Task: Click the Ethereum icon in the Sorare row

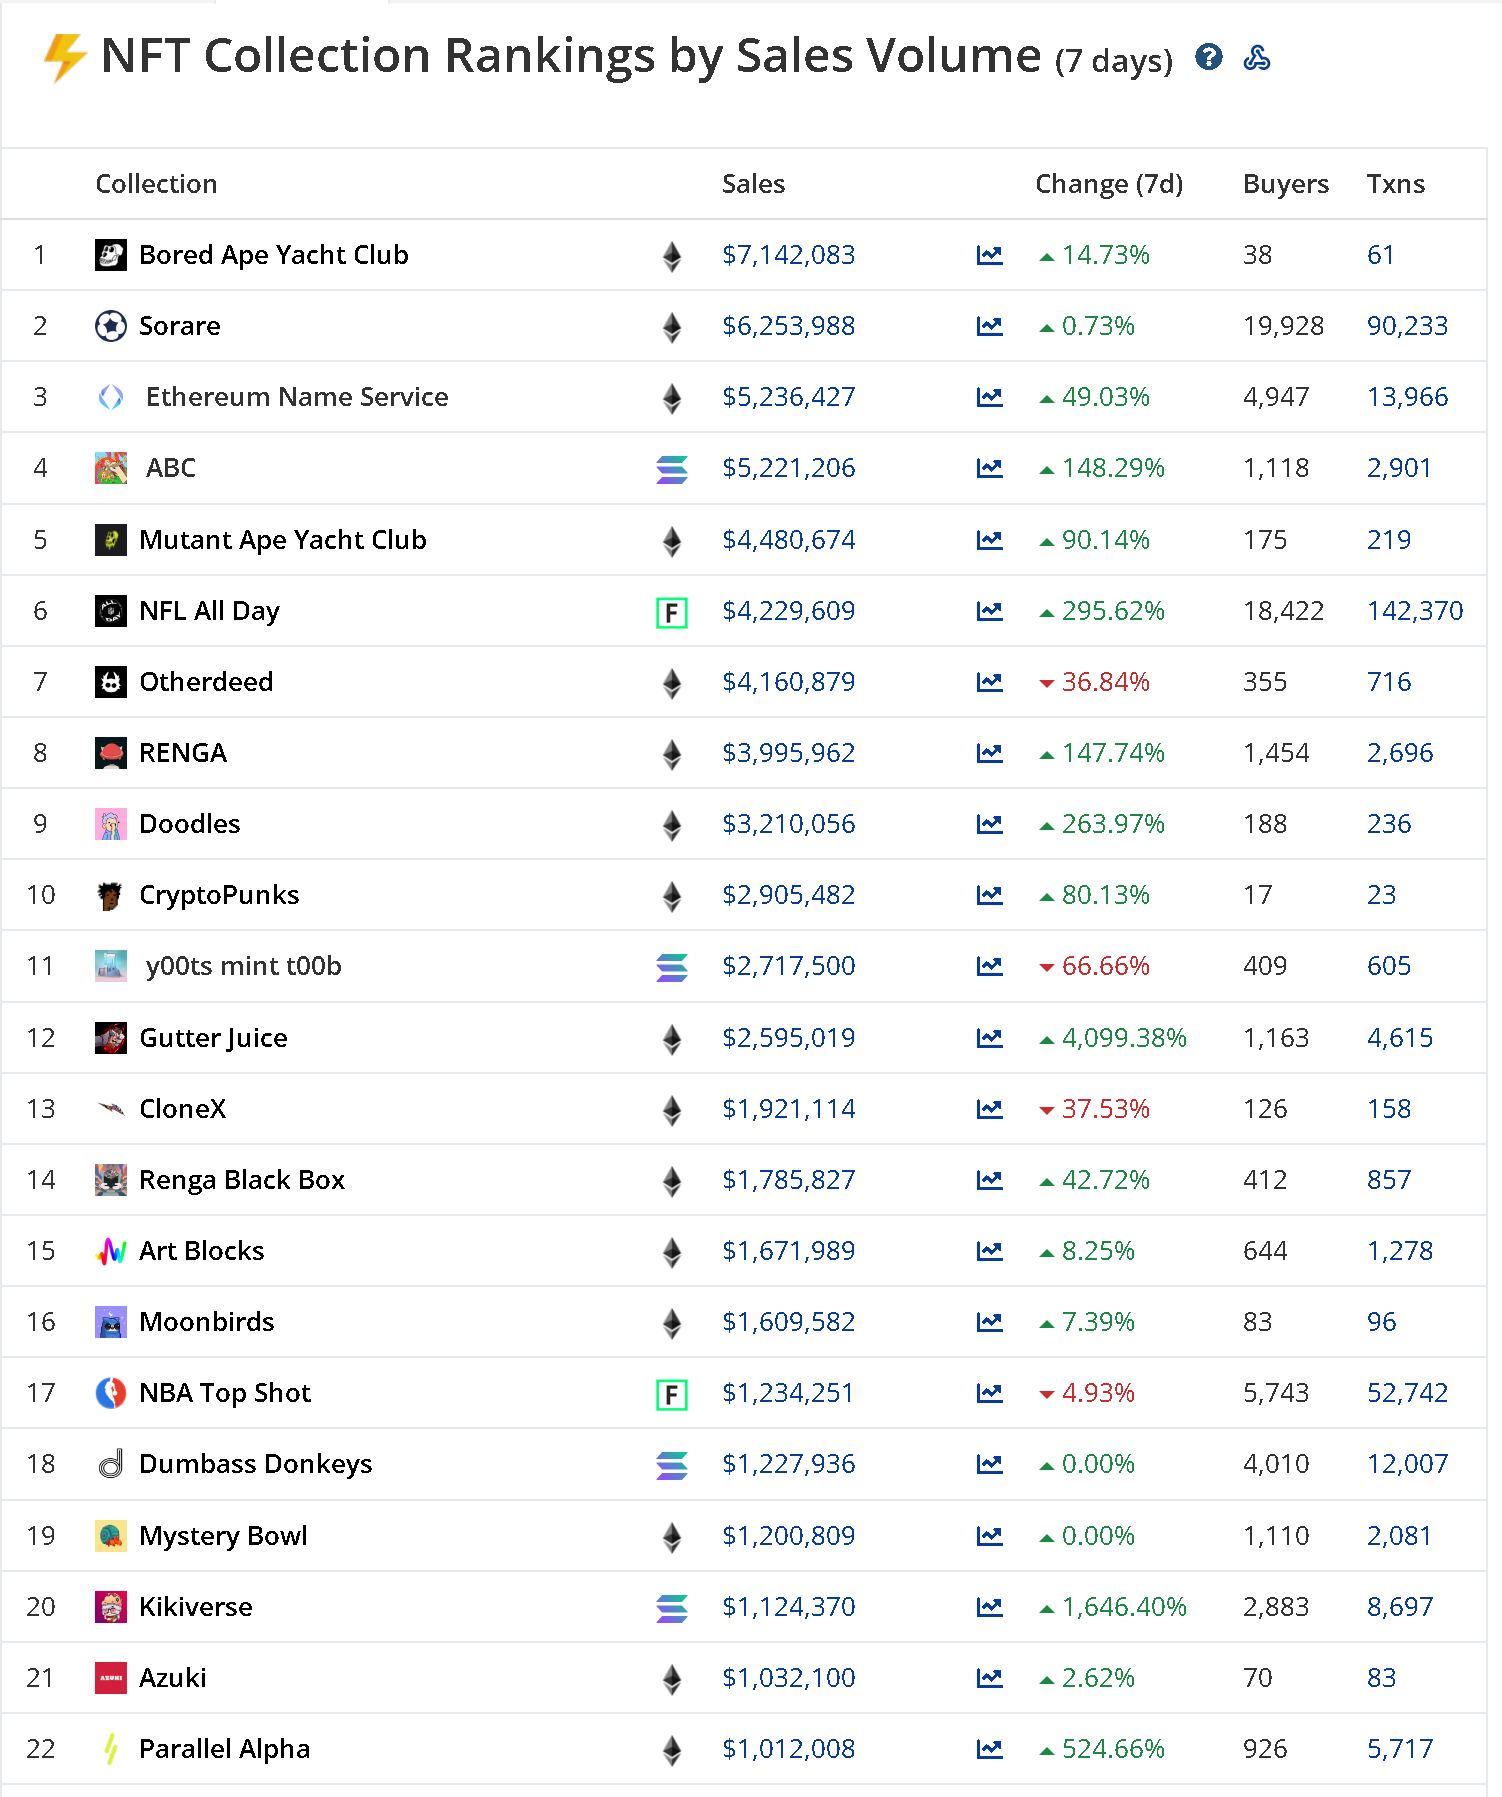Action: tap(672, 327)
